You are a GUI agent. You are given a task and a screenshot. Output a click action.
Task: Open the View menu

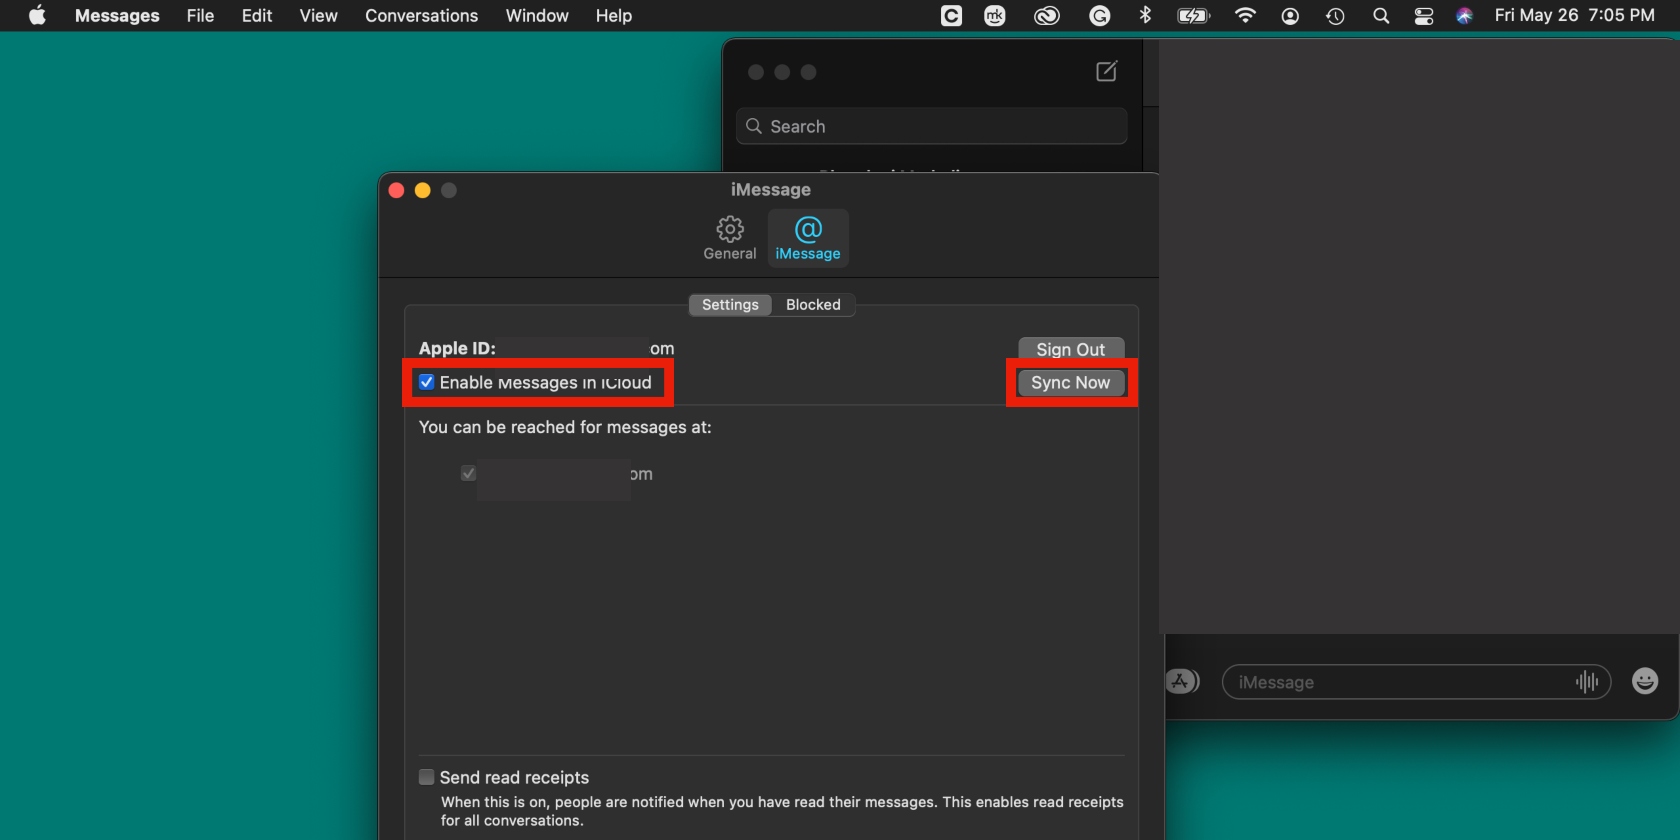318,15
